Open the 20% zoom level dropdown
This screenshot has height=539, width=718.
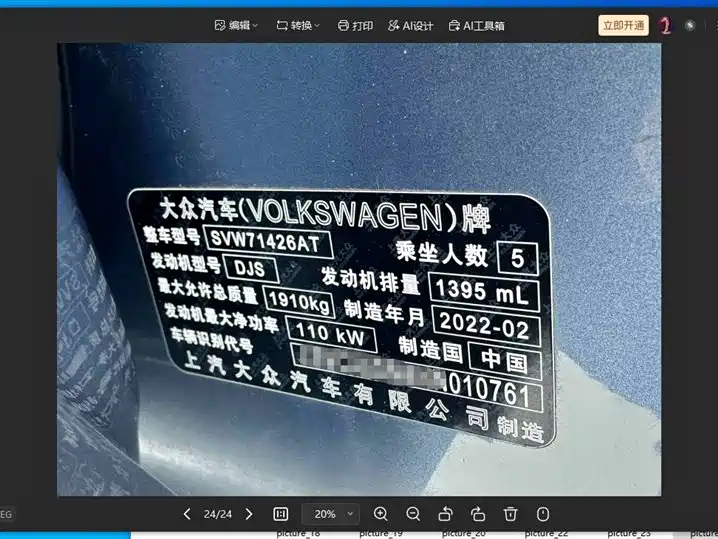pos(330,514)
